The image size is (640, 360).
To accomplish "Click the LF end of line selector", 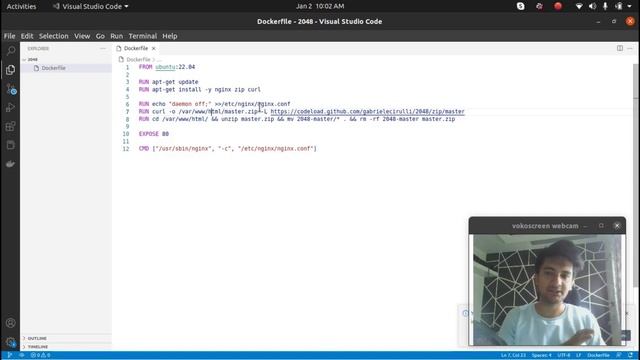I will pyautogui.click(x=578, y=355).
